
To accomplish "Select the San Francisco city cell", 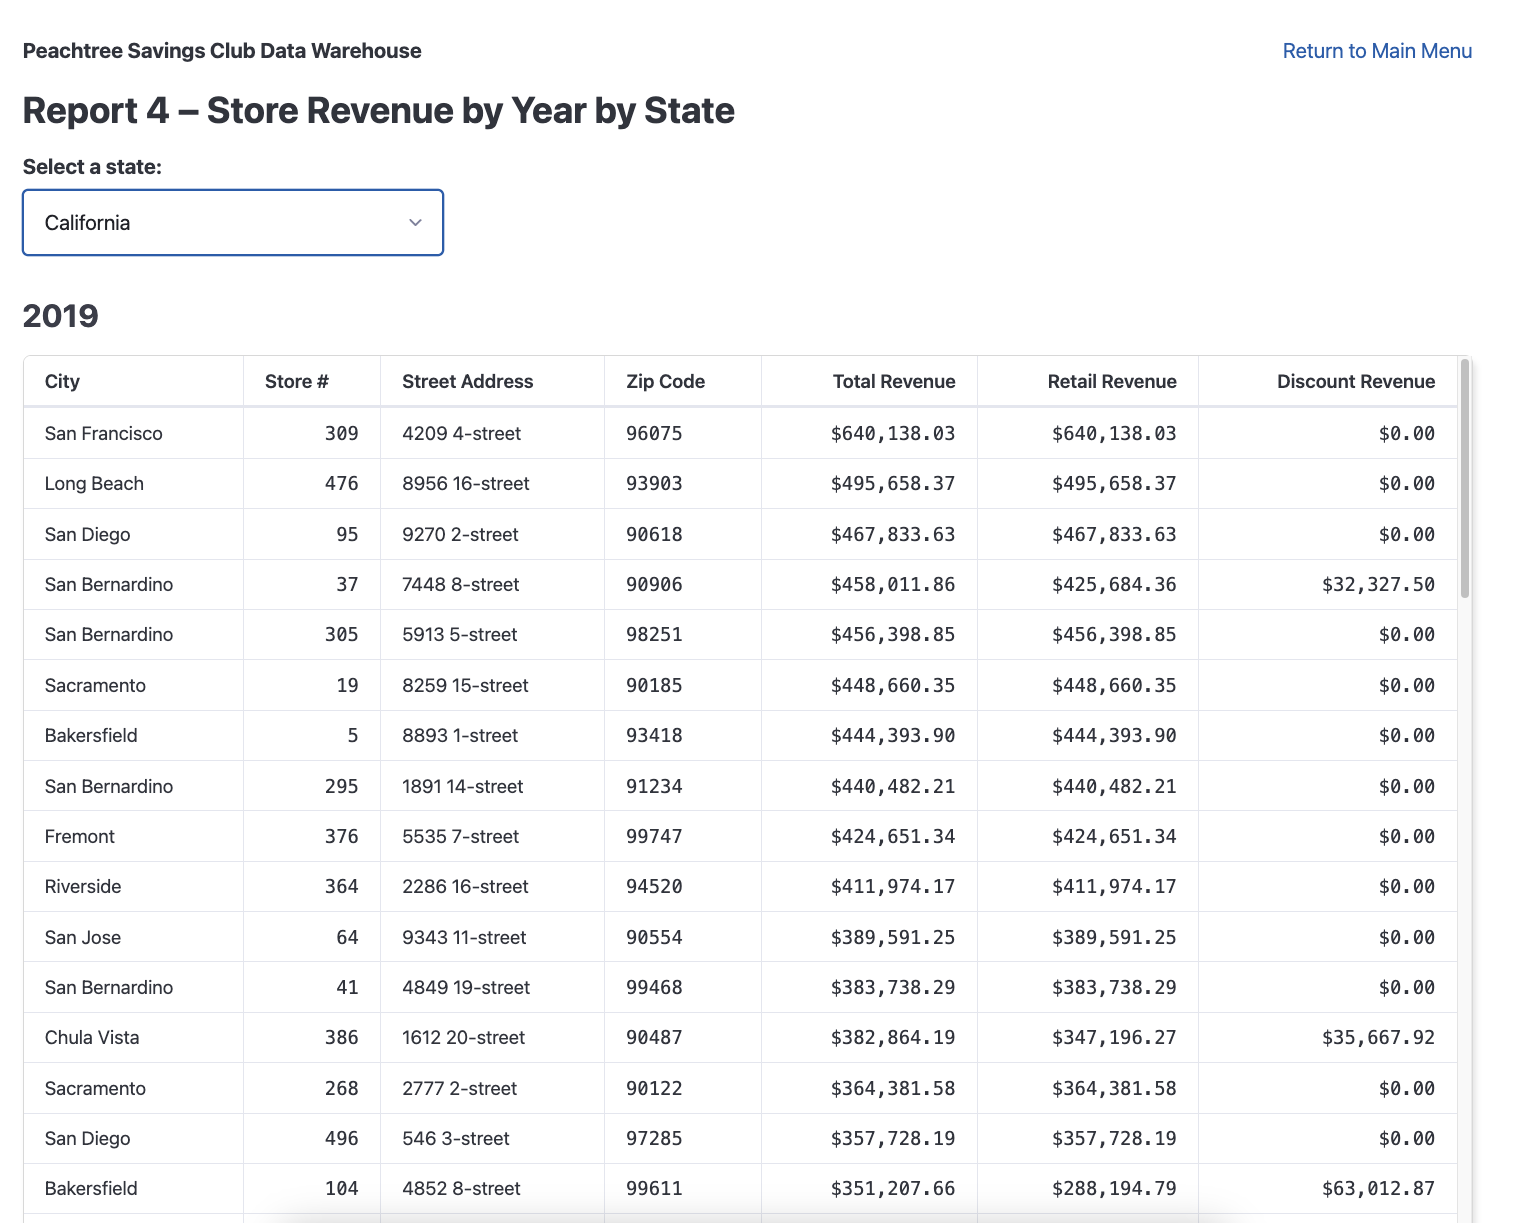I will pyautogui.click(x=103, y=433).
